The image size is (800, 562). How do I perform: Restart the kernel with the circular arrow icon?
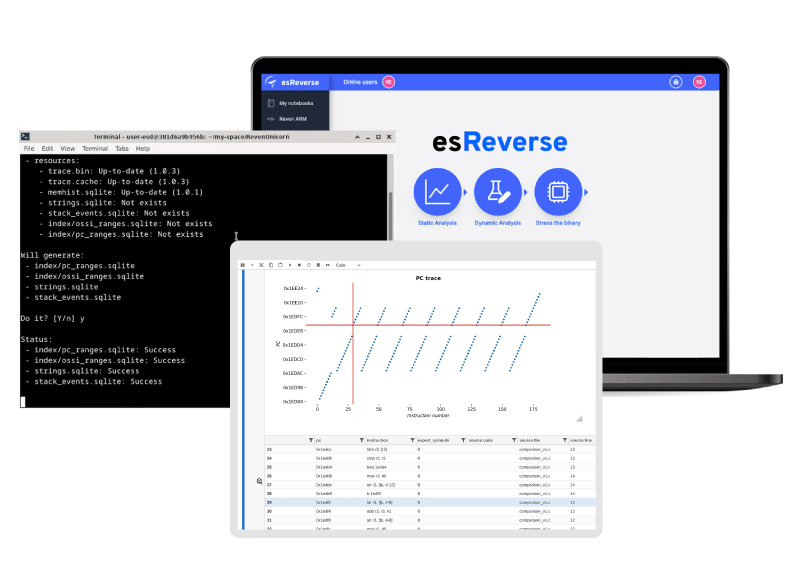coord(309,265)
